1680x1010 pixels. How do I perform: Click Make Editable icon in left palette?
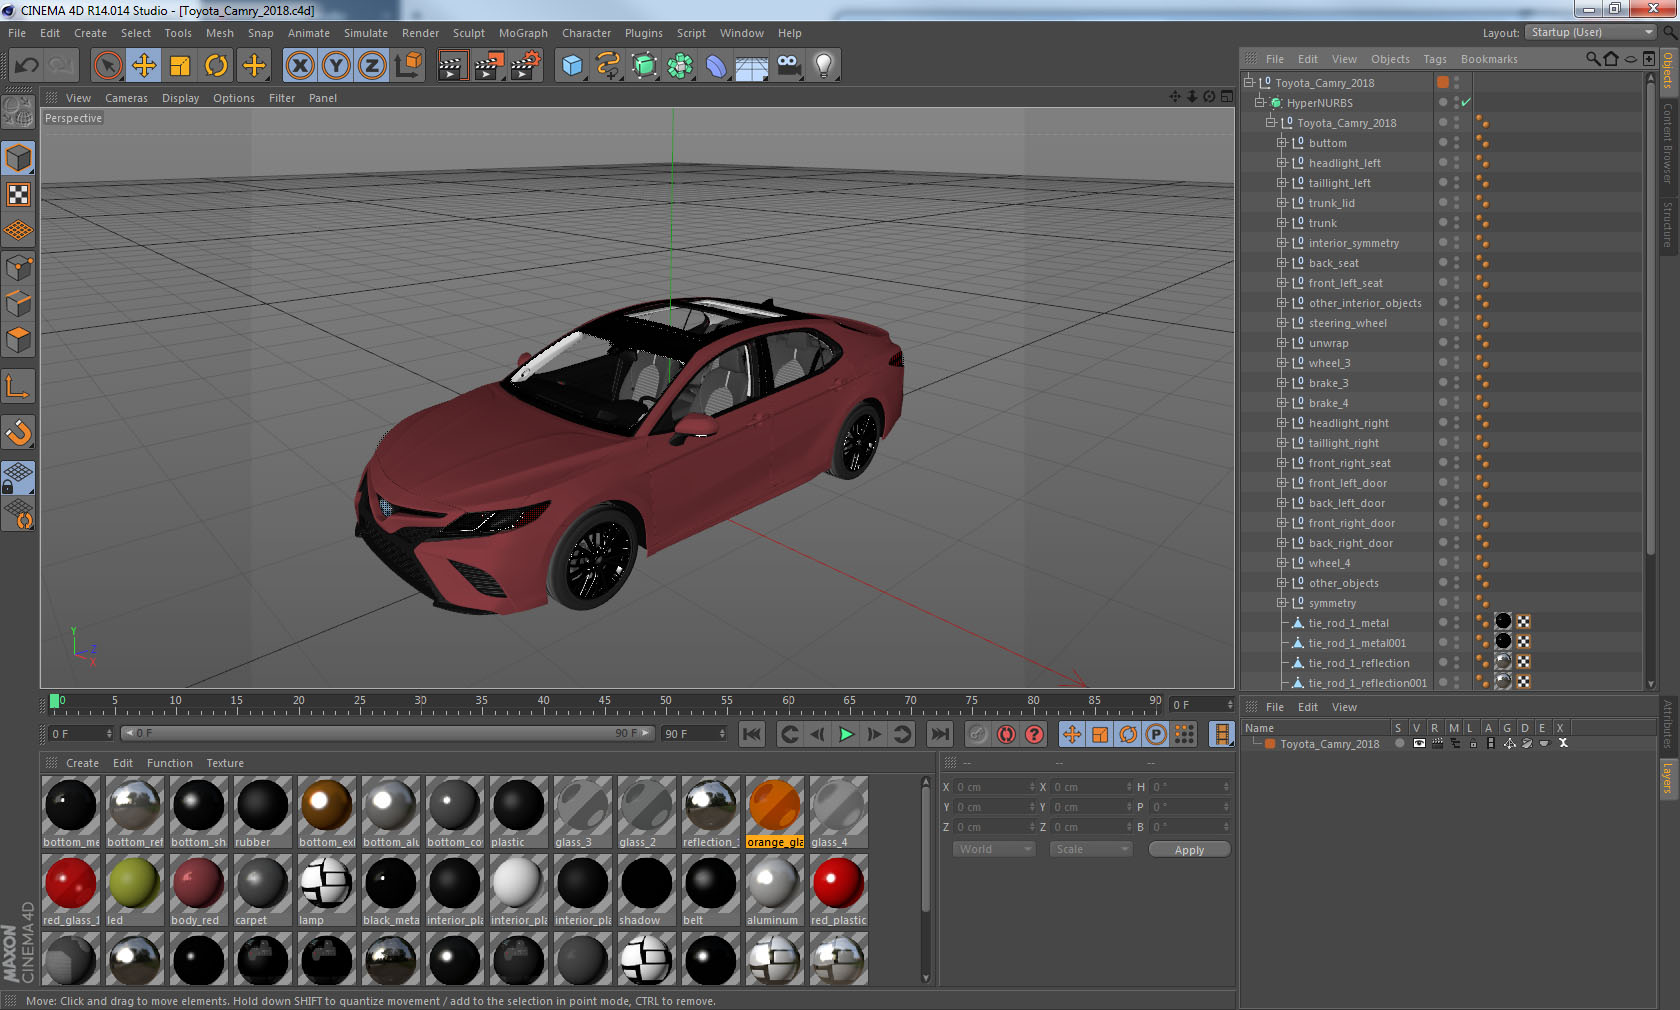pos(18,112)
